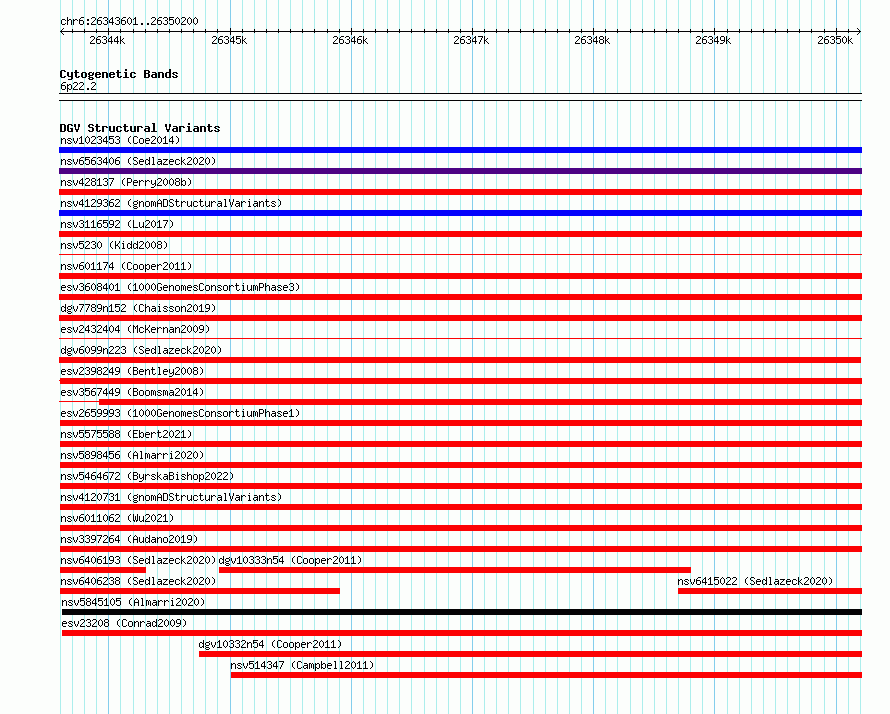Select nsv6406193 (Sedlazeck2020) label
Screen dimensions: 890x714
pyautogui.click(x=138, y=560)
